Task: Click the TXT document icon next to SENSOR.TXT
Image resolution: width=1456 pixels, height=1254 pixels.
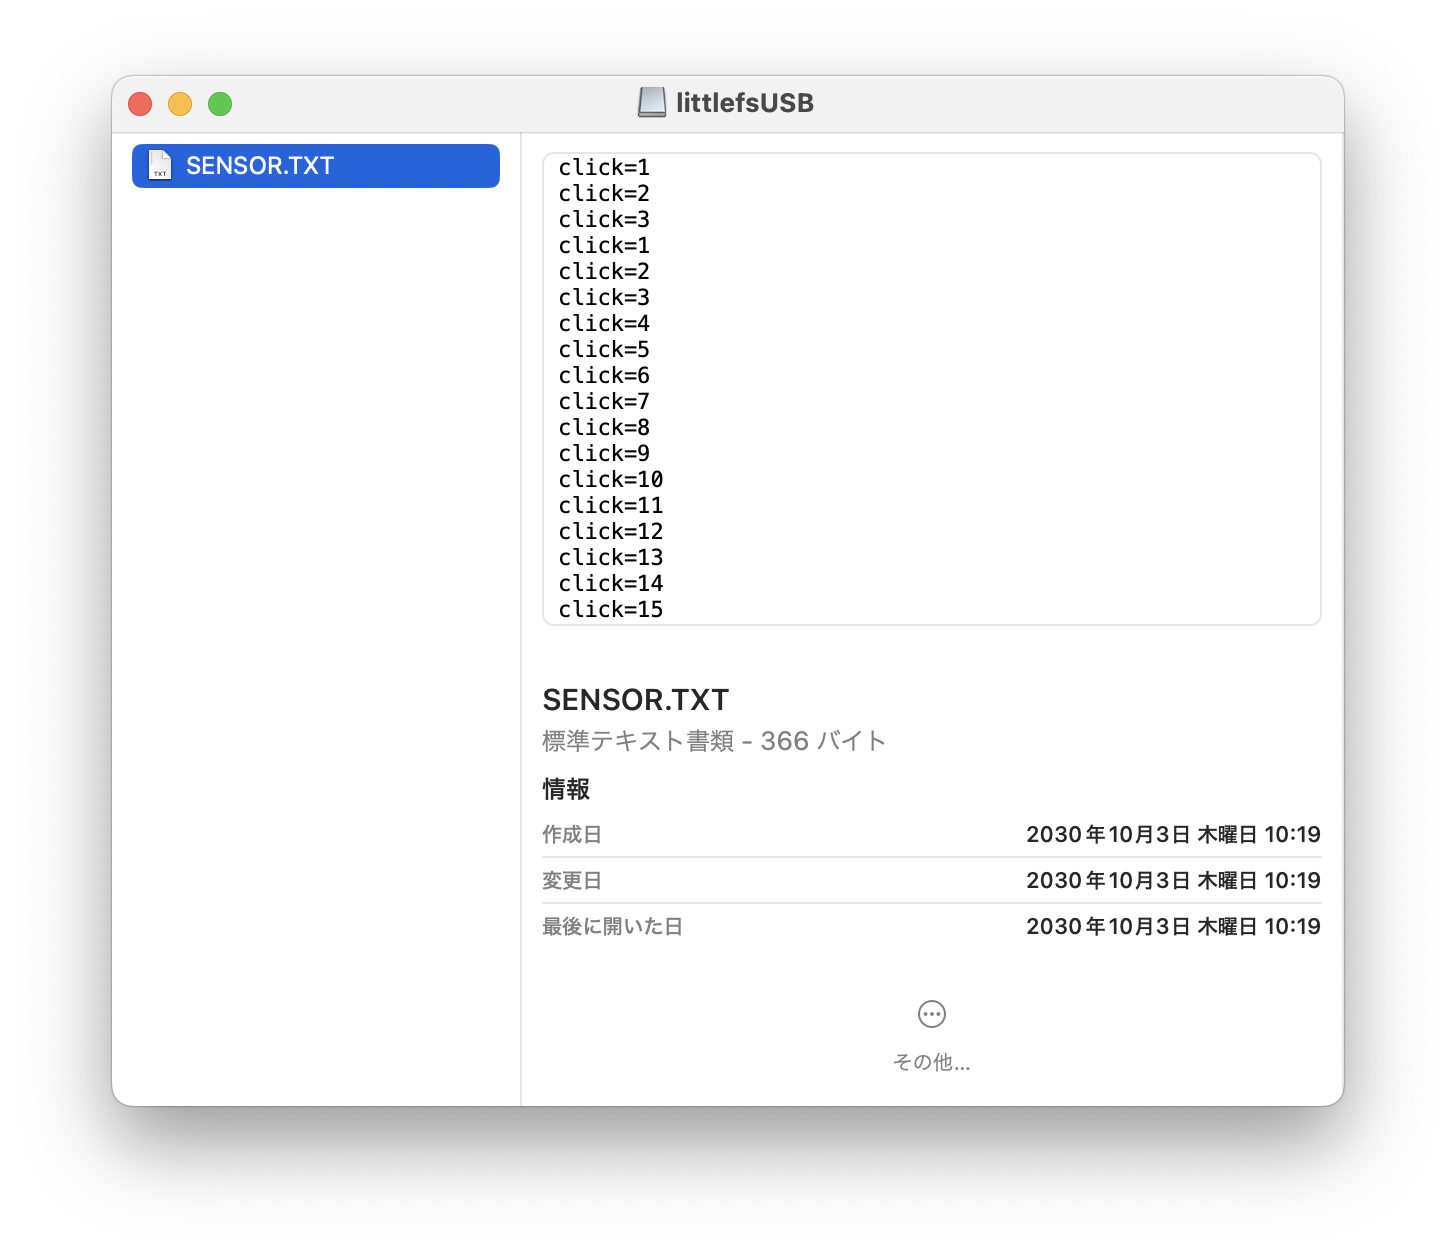Action: 159,165
